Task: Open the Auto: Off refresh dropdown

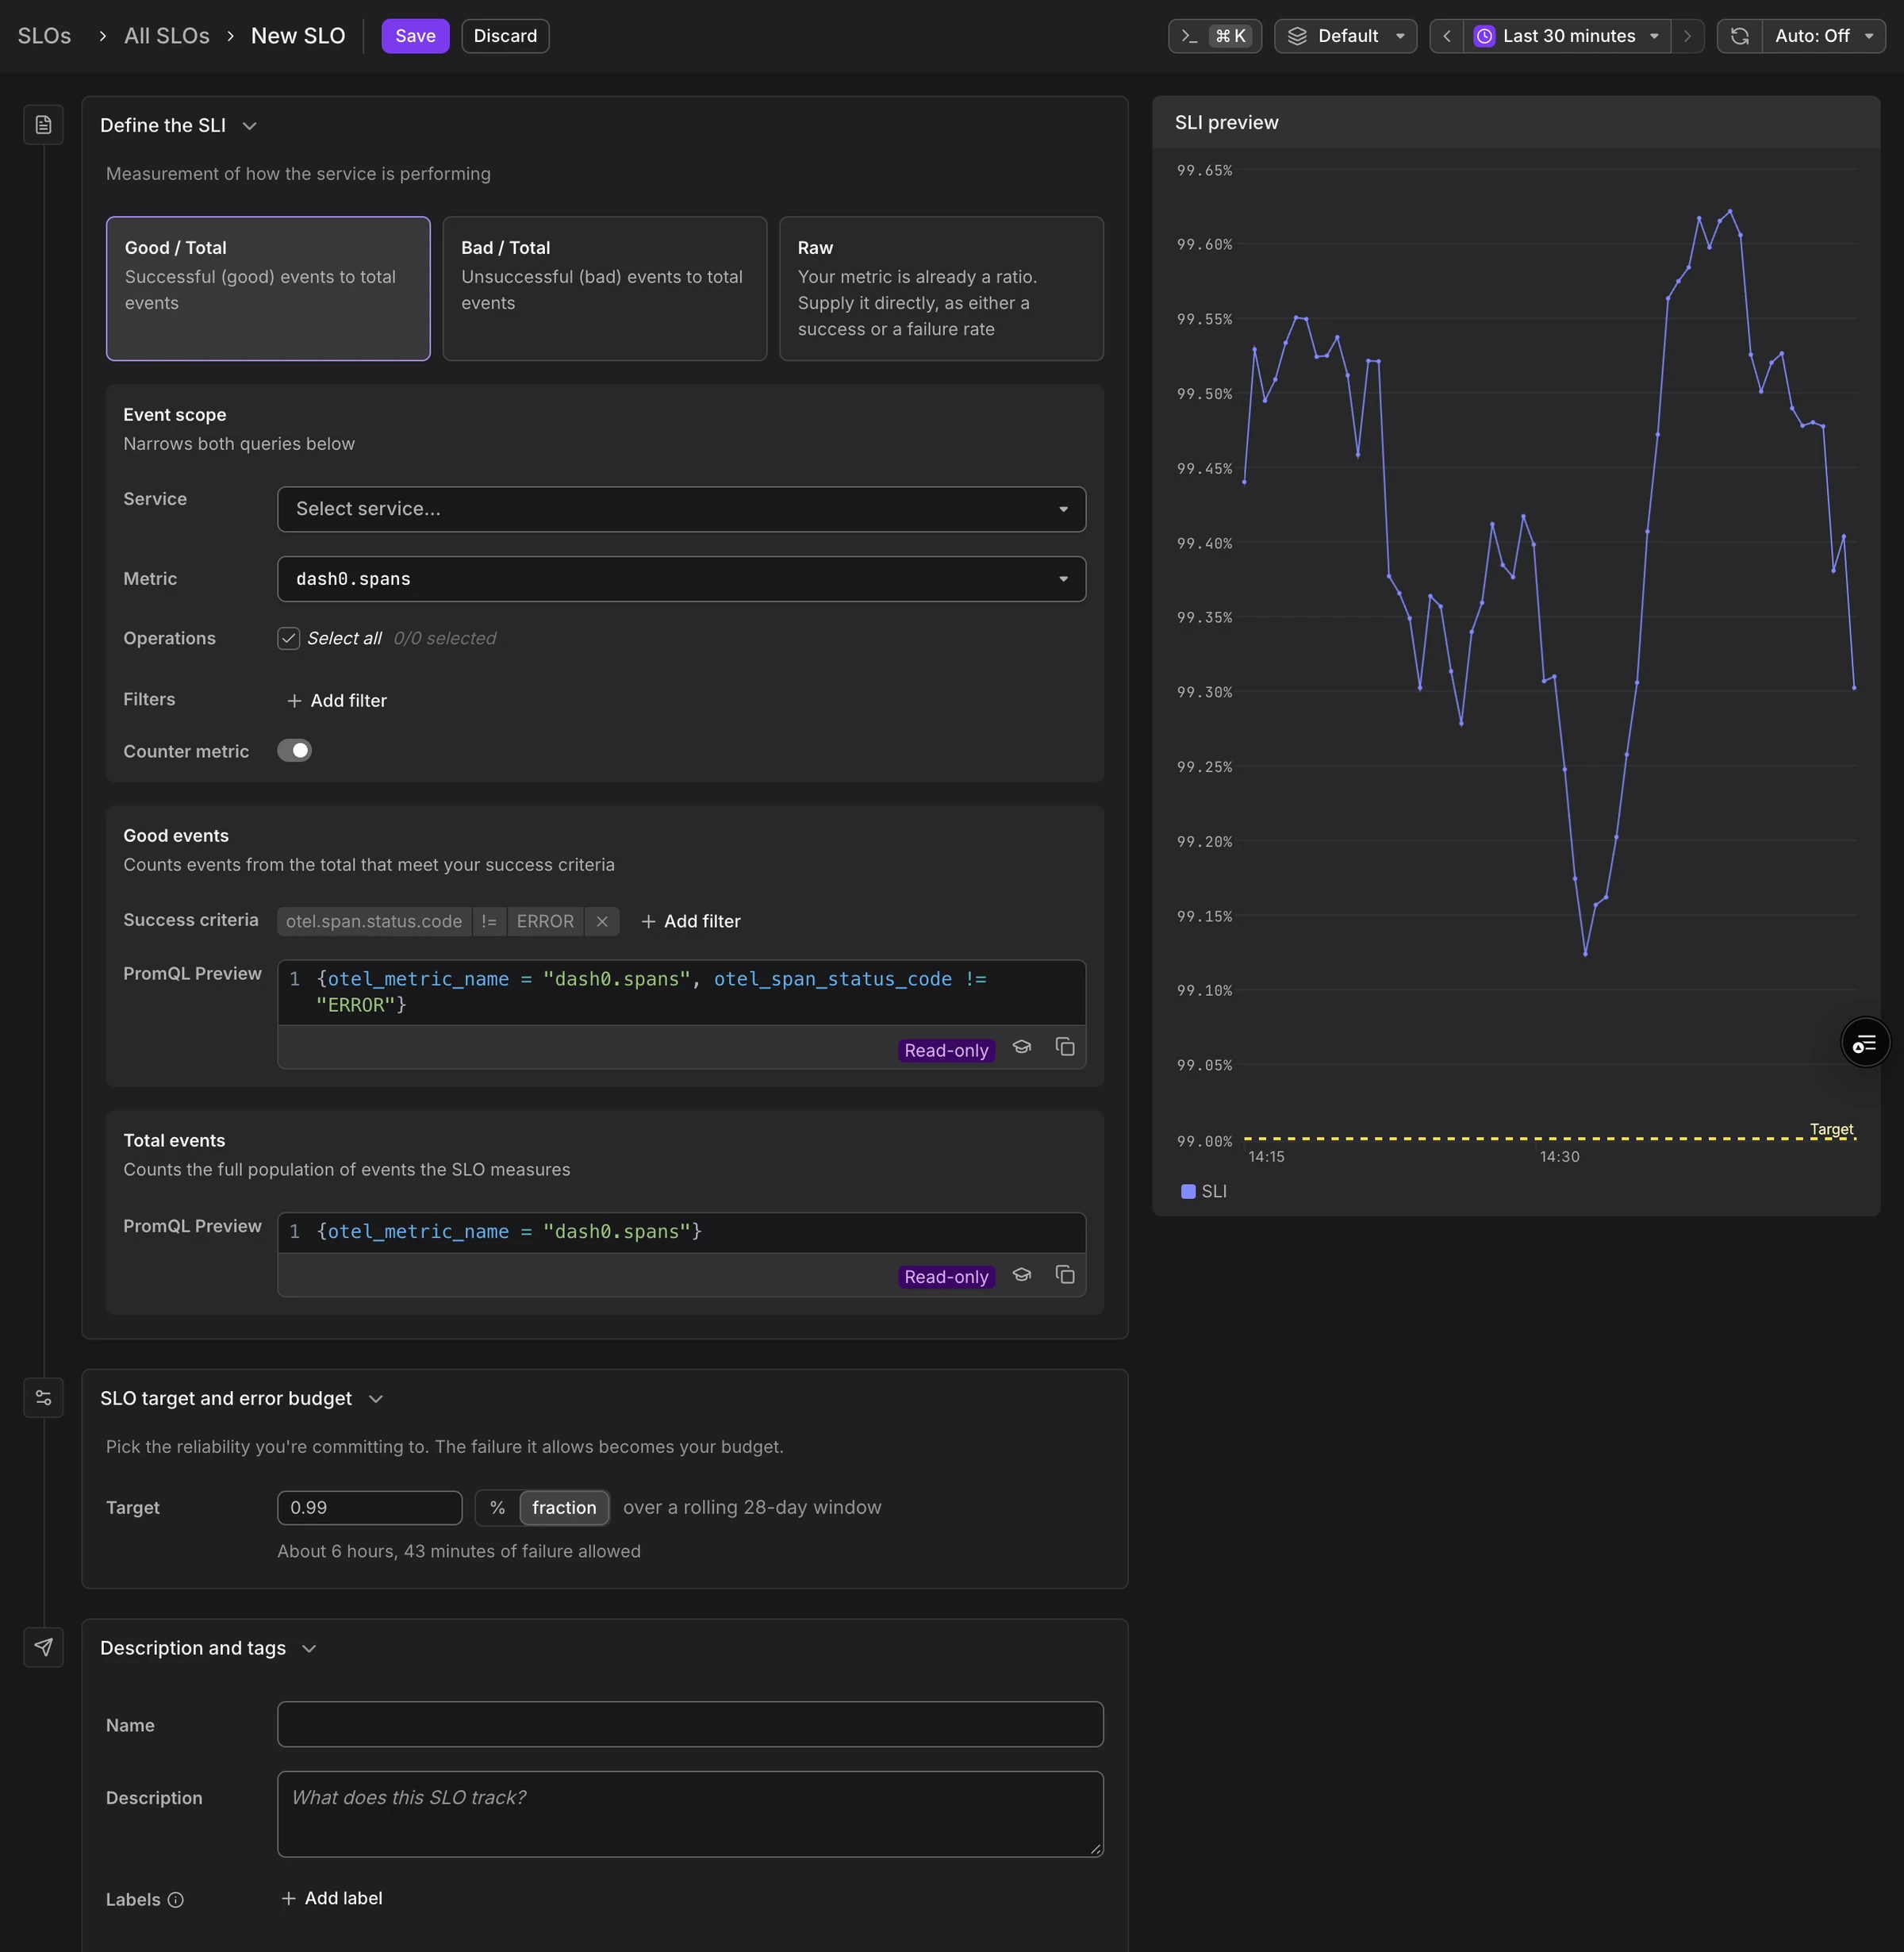Action: point(1823,36)
